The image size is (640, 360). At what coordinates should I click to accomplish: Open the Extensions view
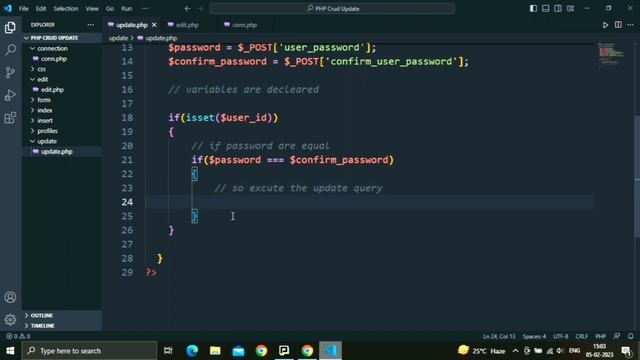pos(10,118)
